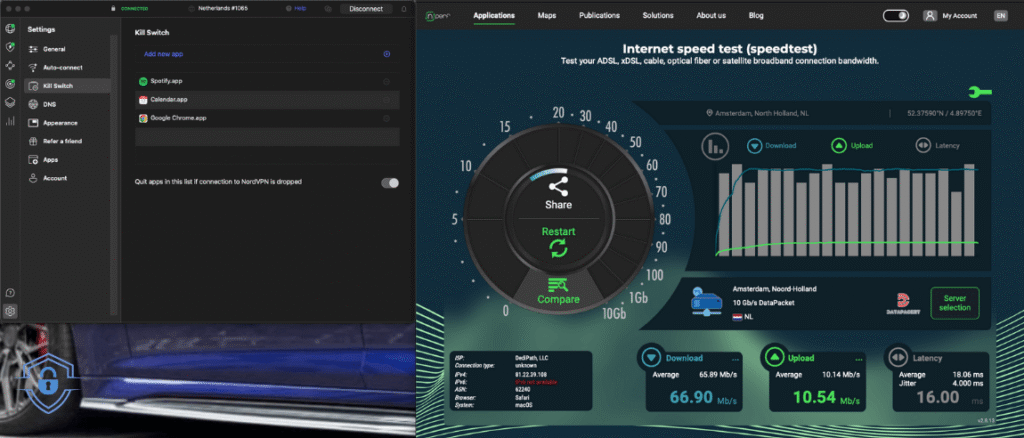Expand the Download card three-dot menu

pyautogui.click(x=735, y=359)
